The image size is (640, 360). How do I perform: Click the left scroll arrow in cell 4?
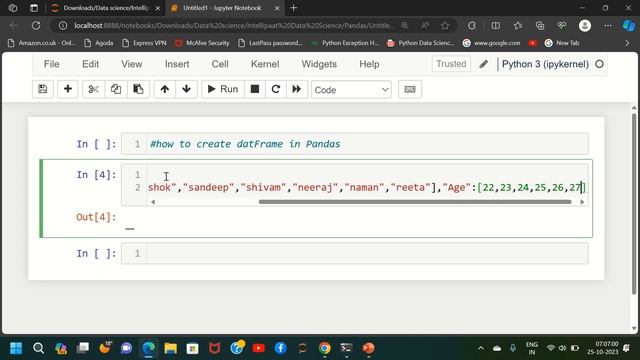pos(153,202)
